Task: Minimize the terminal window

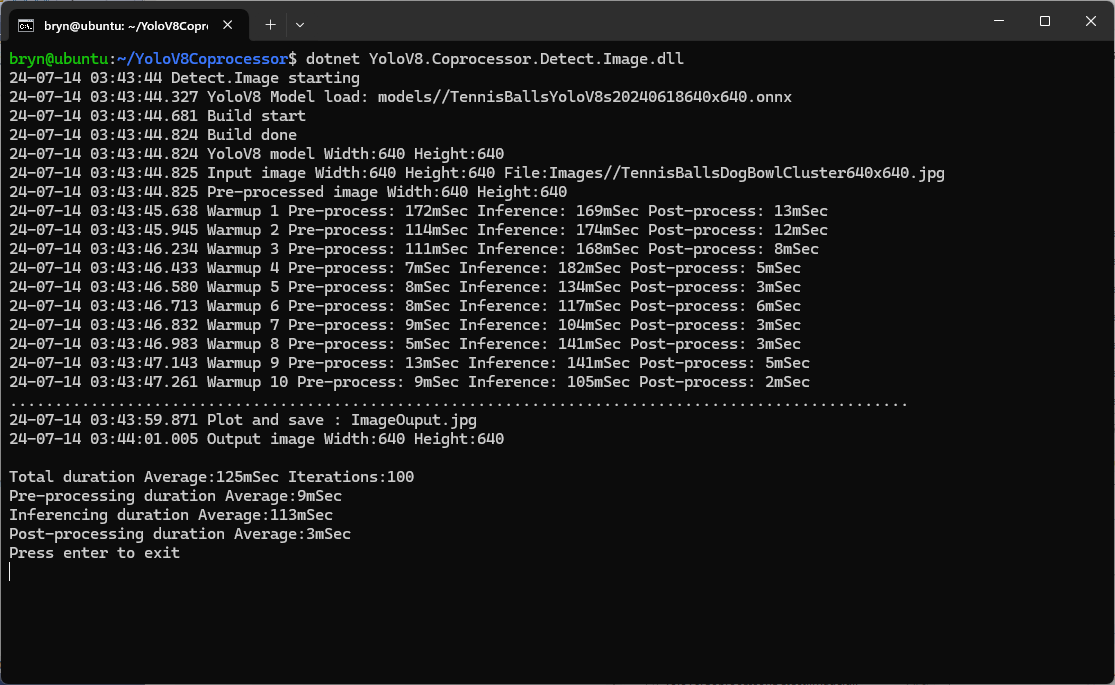Action: tap(999, 21)
